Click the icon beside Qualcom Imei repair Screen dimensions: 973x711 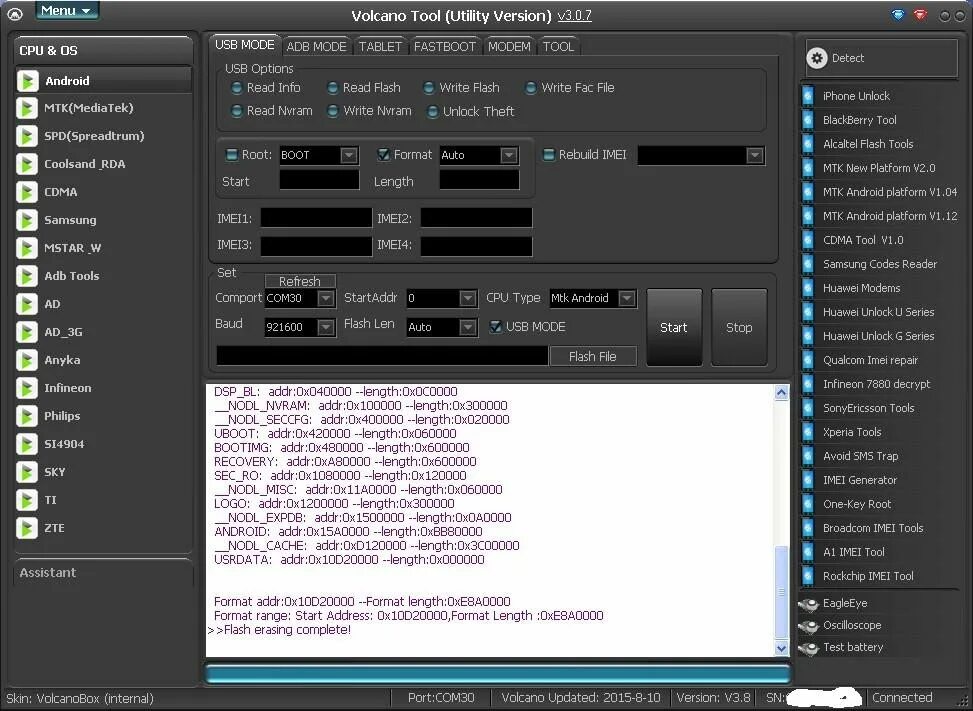[x=808, y=360]
